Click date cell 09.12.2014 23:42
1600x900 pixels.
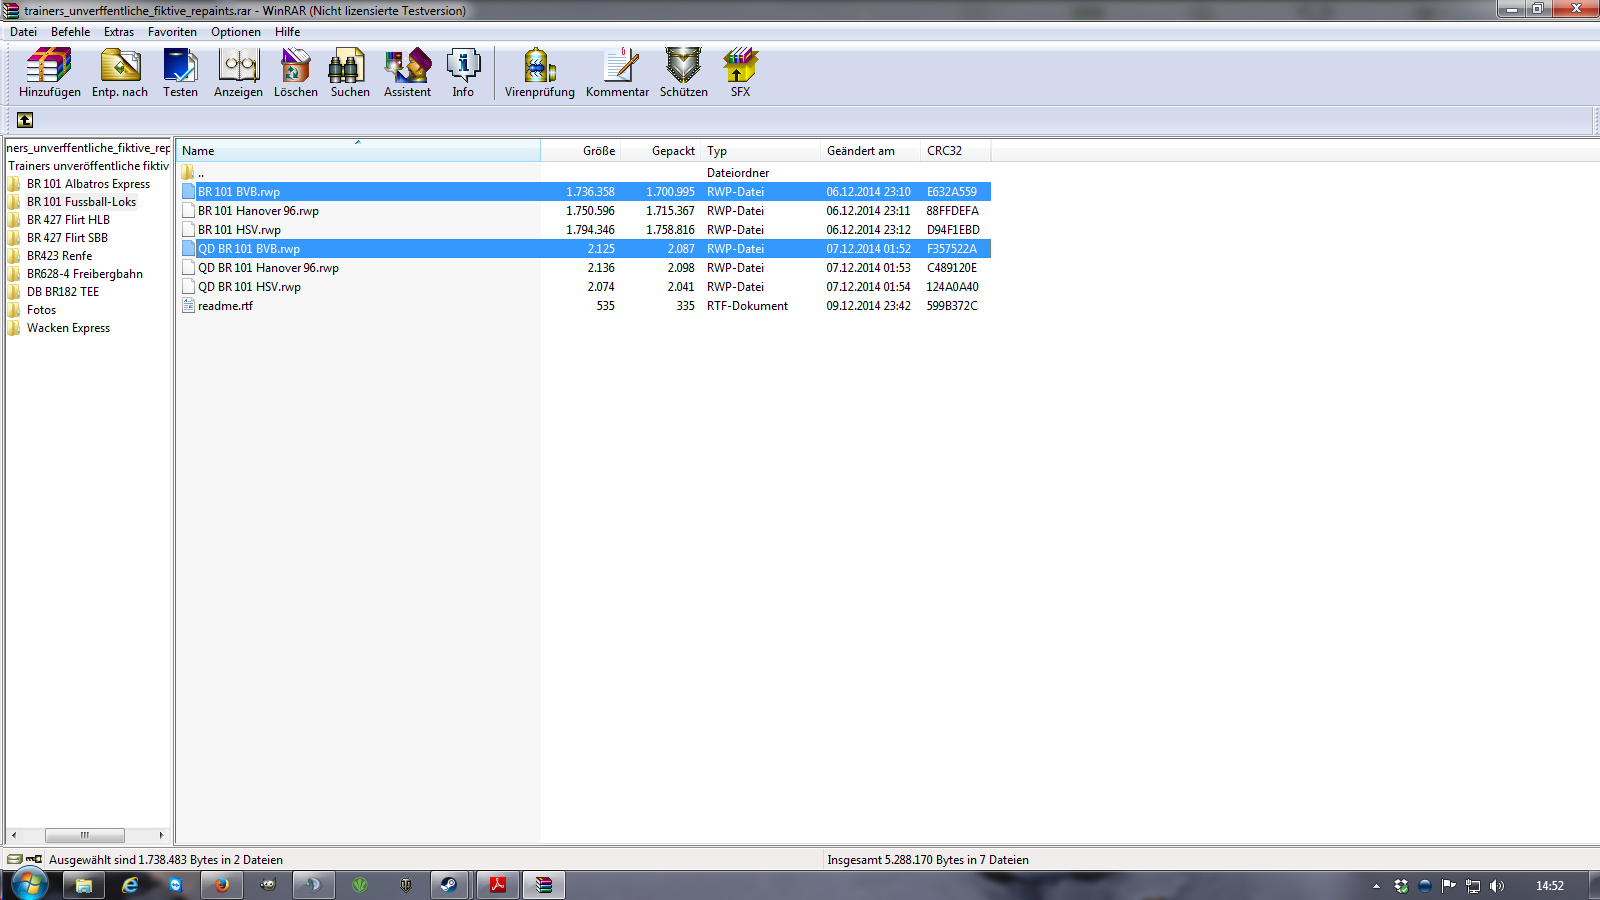coord(868,306)
